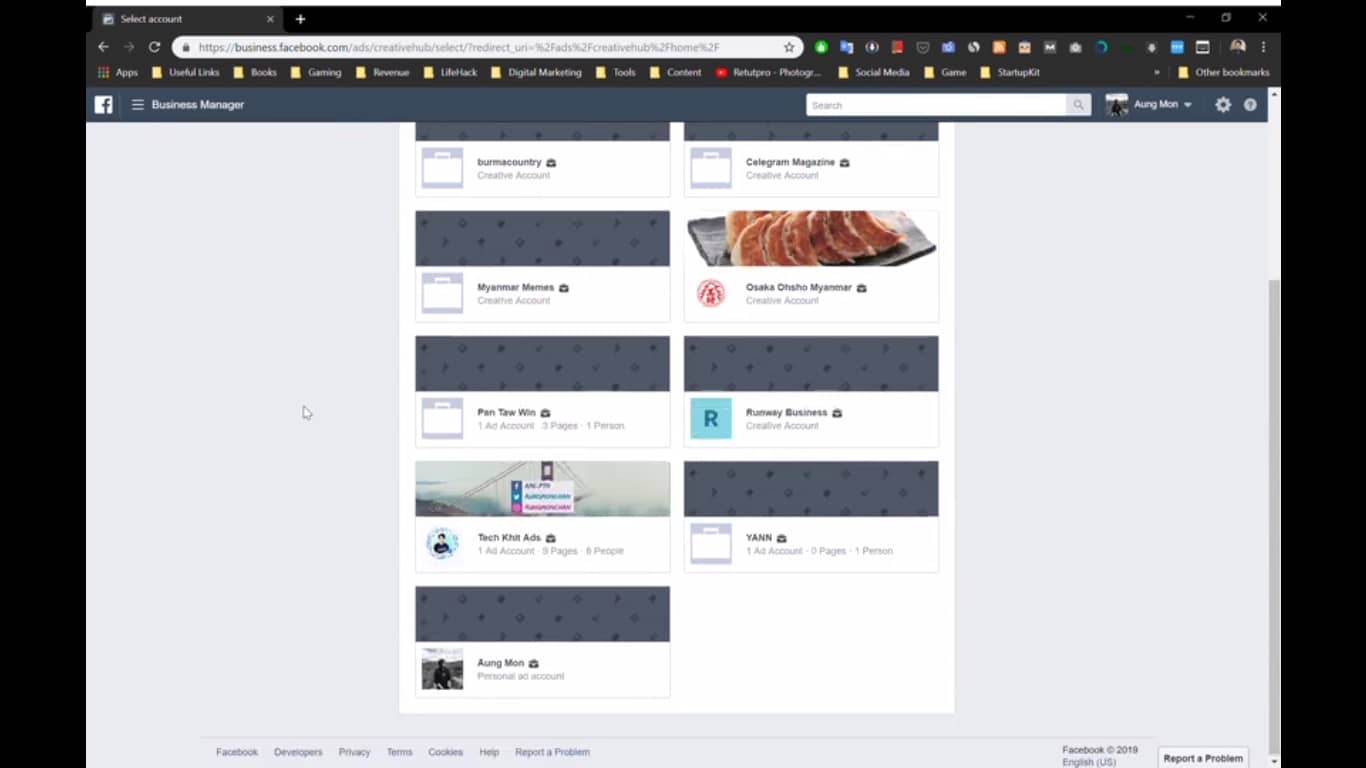Click the Report a Problem button
This screenshot has height=768, width=1366.
(1203, 758)
